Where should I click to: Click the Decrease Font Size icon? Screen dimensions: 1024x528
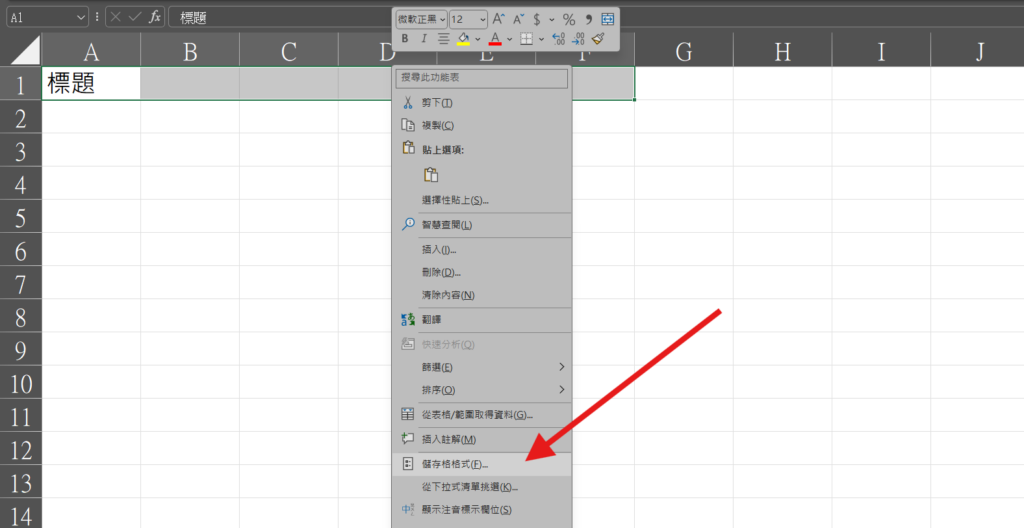(x=518, y=19)
